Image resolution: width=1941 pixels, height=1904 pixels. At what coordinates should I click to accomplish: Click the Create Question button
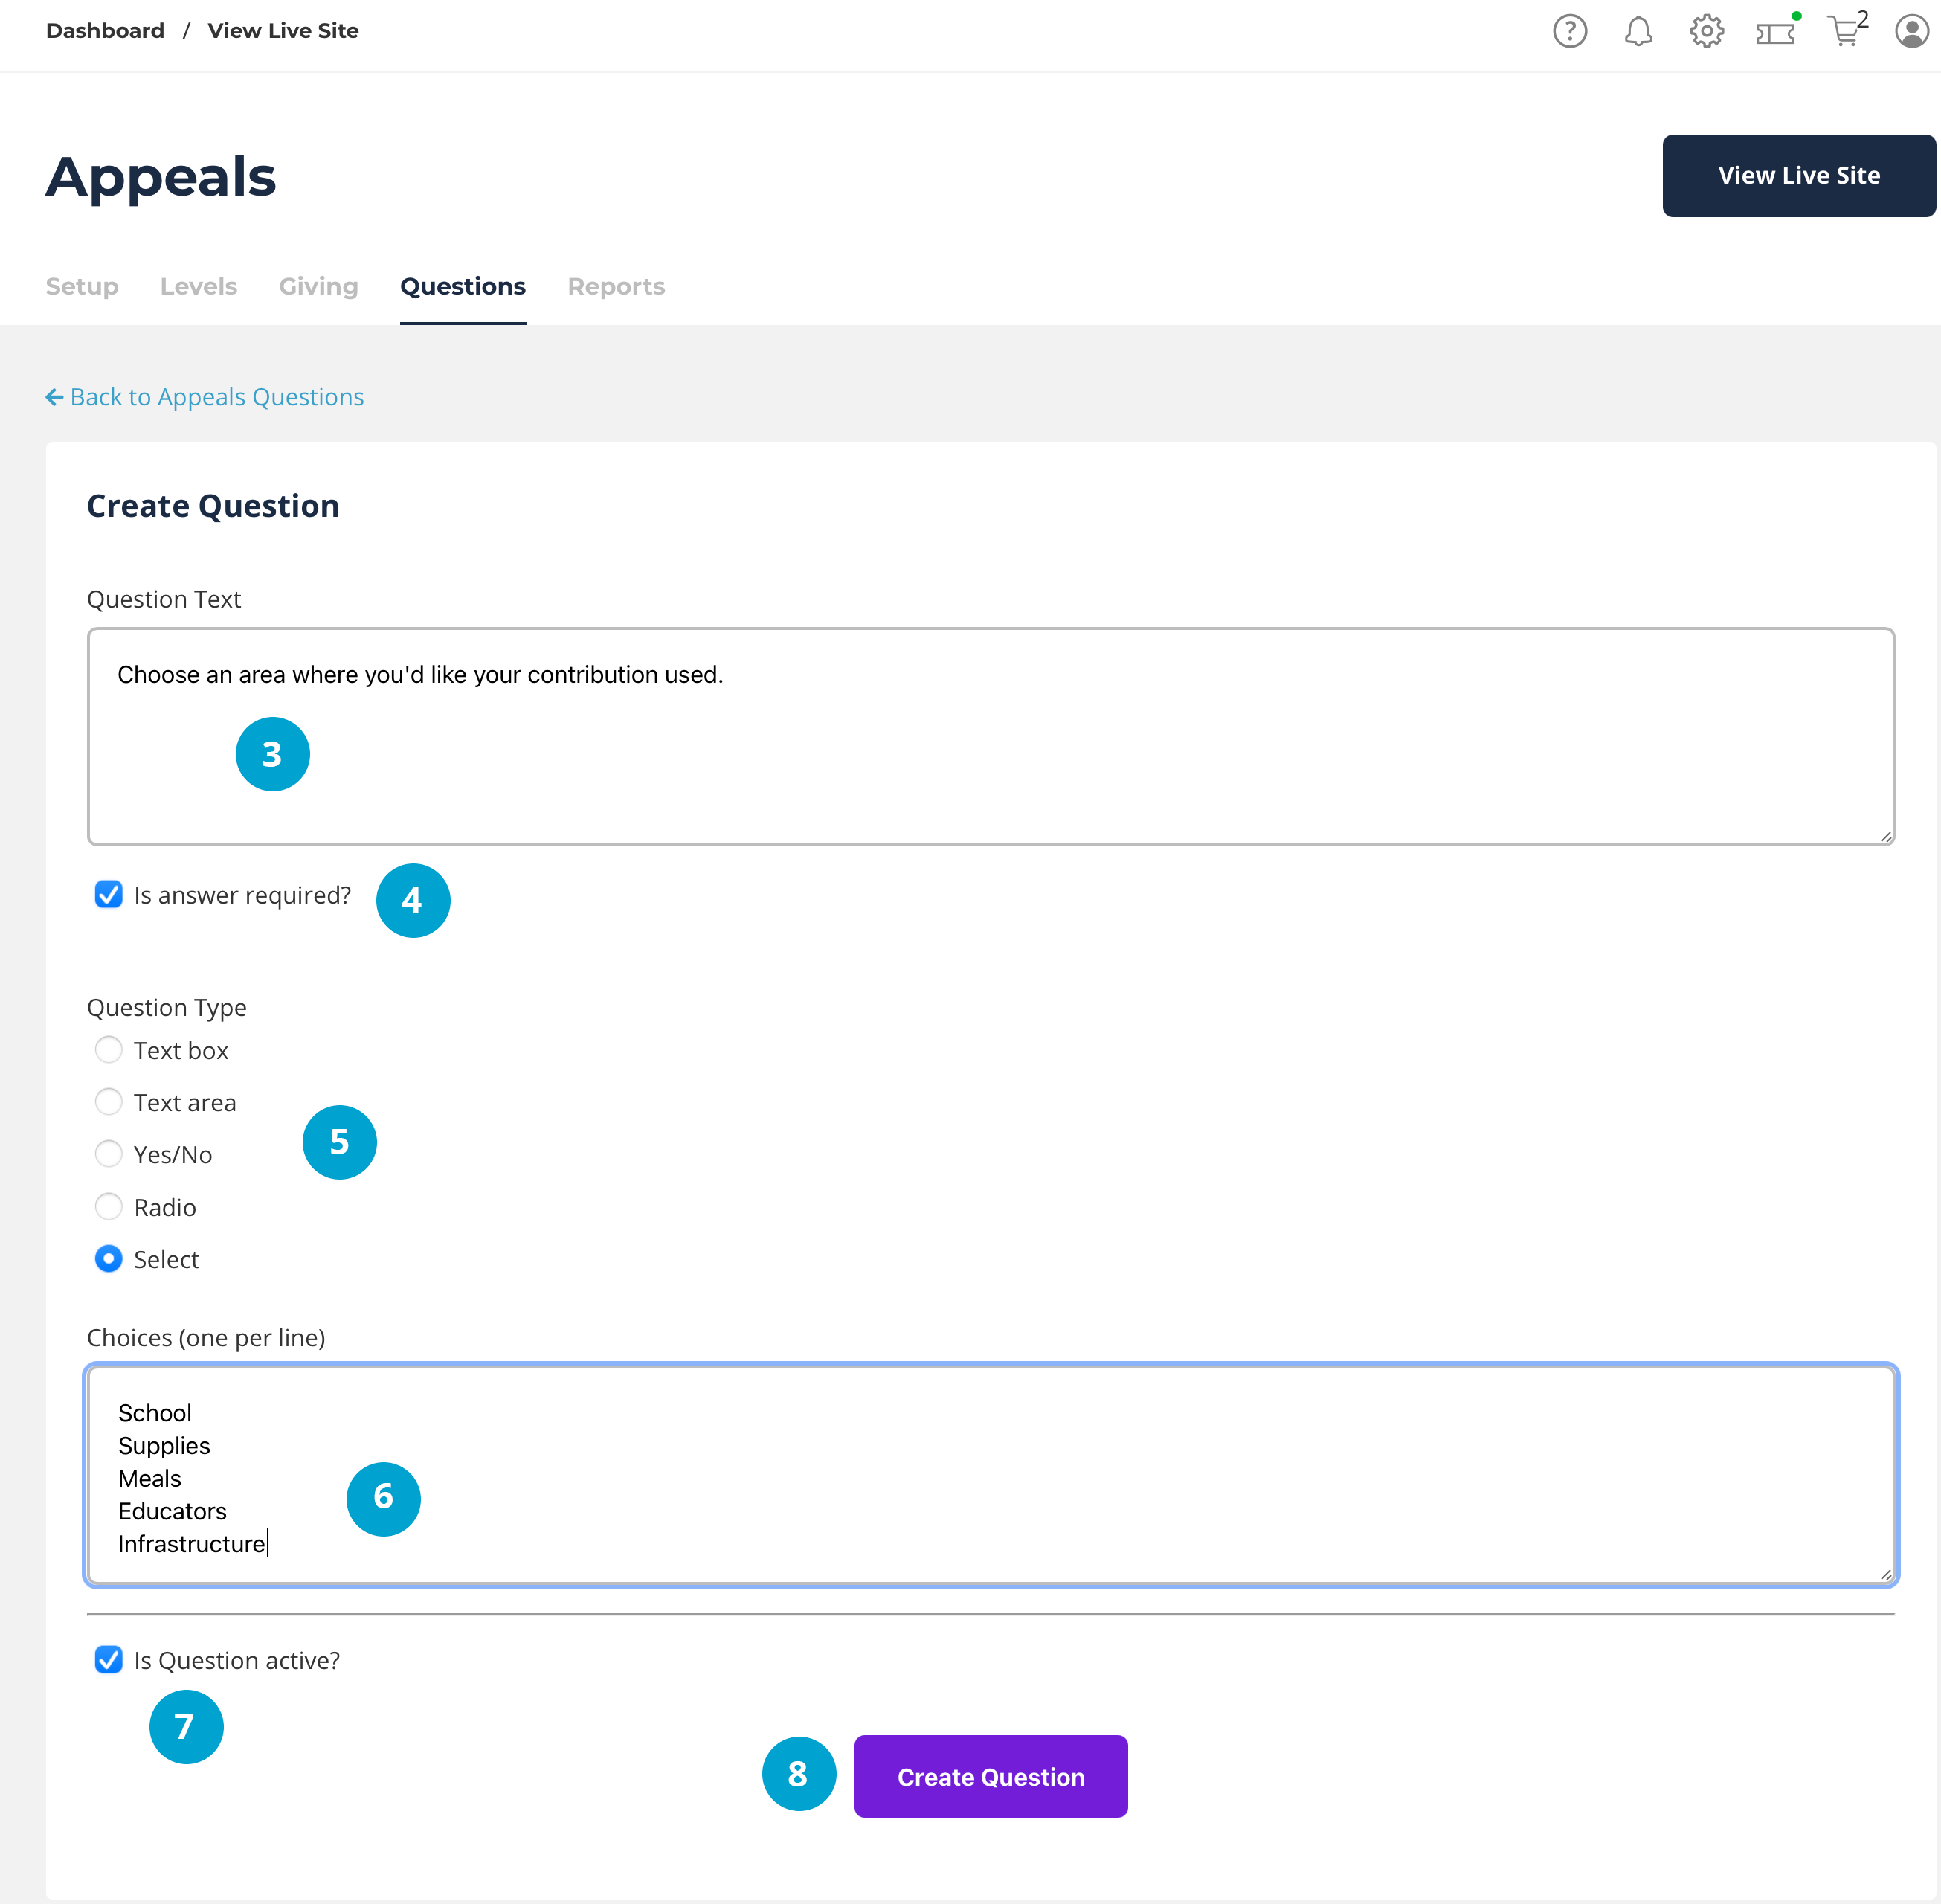990,1776
